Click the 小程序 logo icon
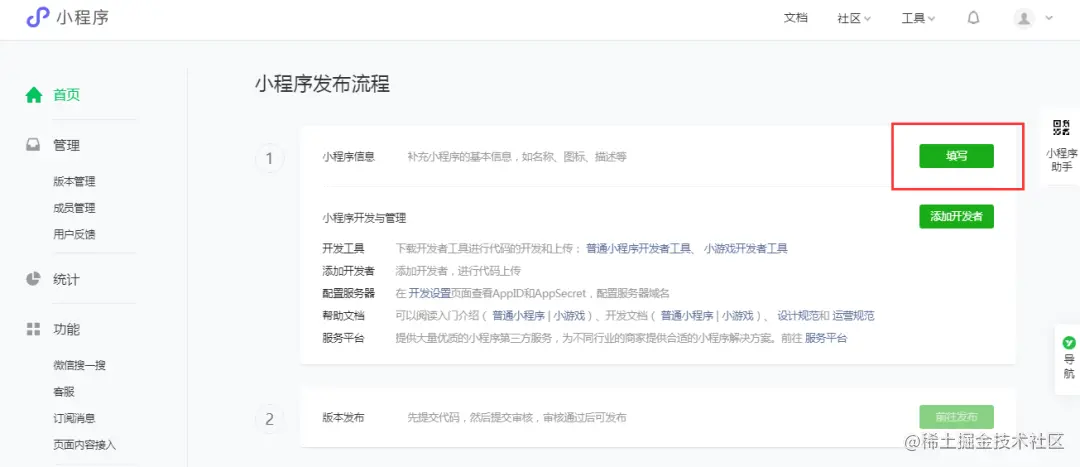The height and width of the screenshot is (467, 1080). point(38,18)
